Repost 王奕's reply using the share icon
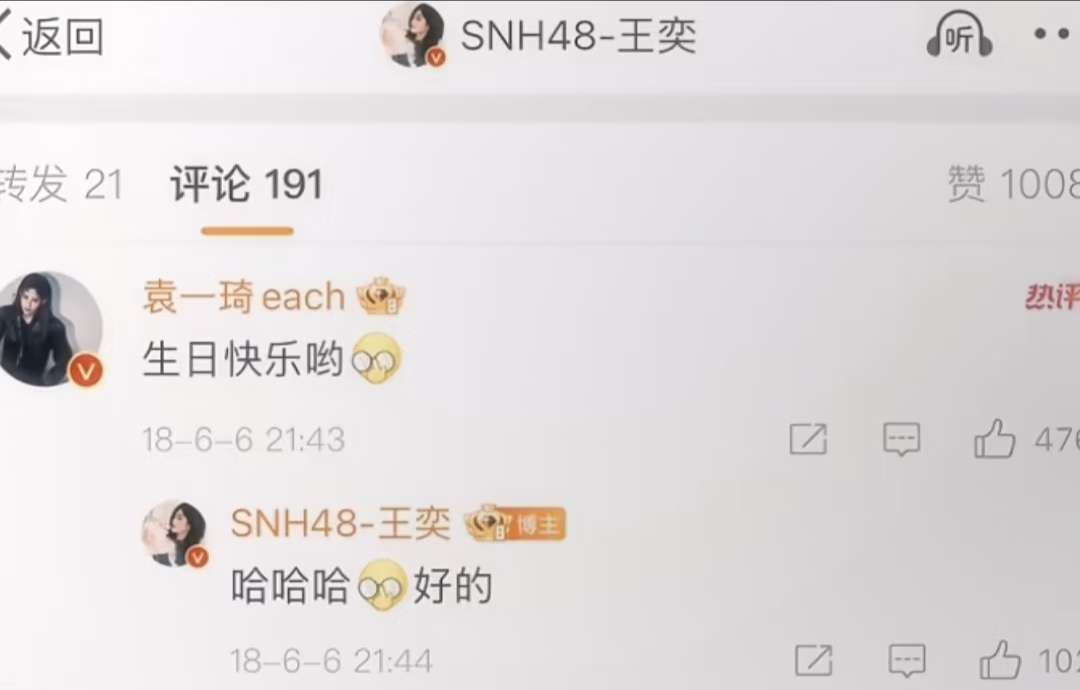The width and height of the screenshot is (1080, 690). pyautogui.click(x=813, y=660)
